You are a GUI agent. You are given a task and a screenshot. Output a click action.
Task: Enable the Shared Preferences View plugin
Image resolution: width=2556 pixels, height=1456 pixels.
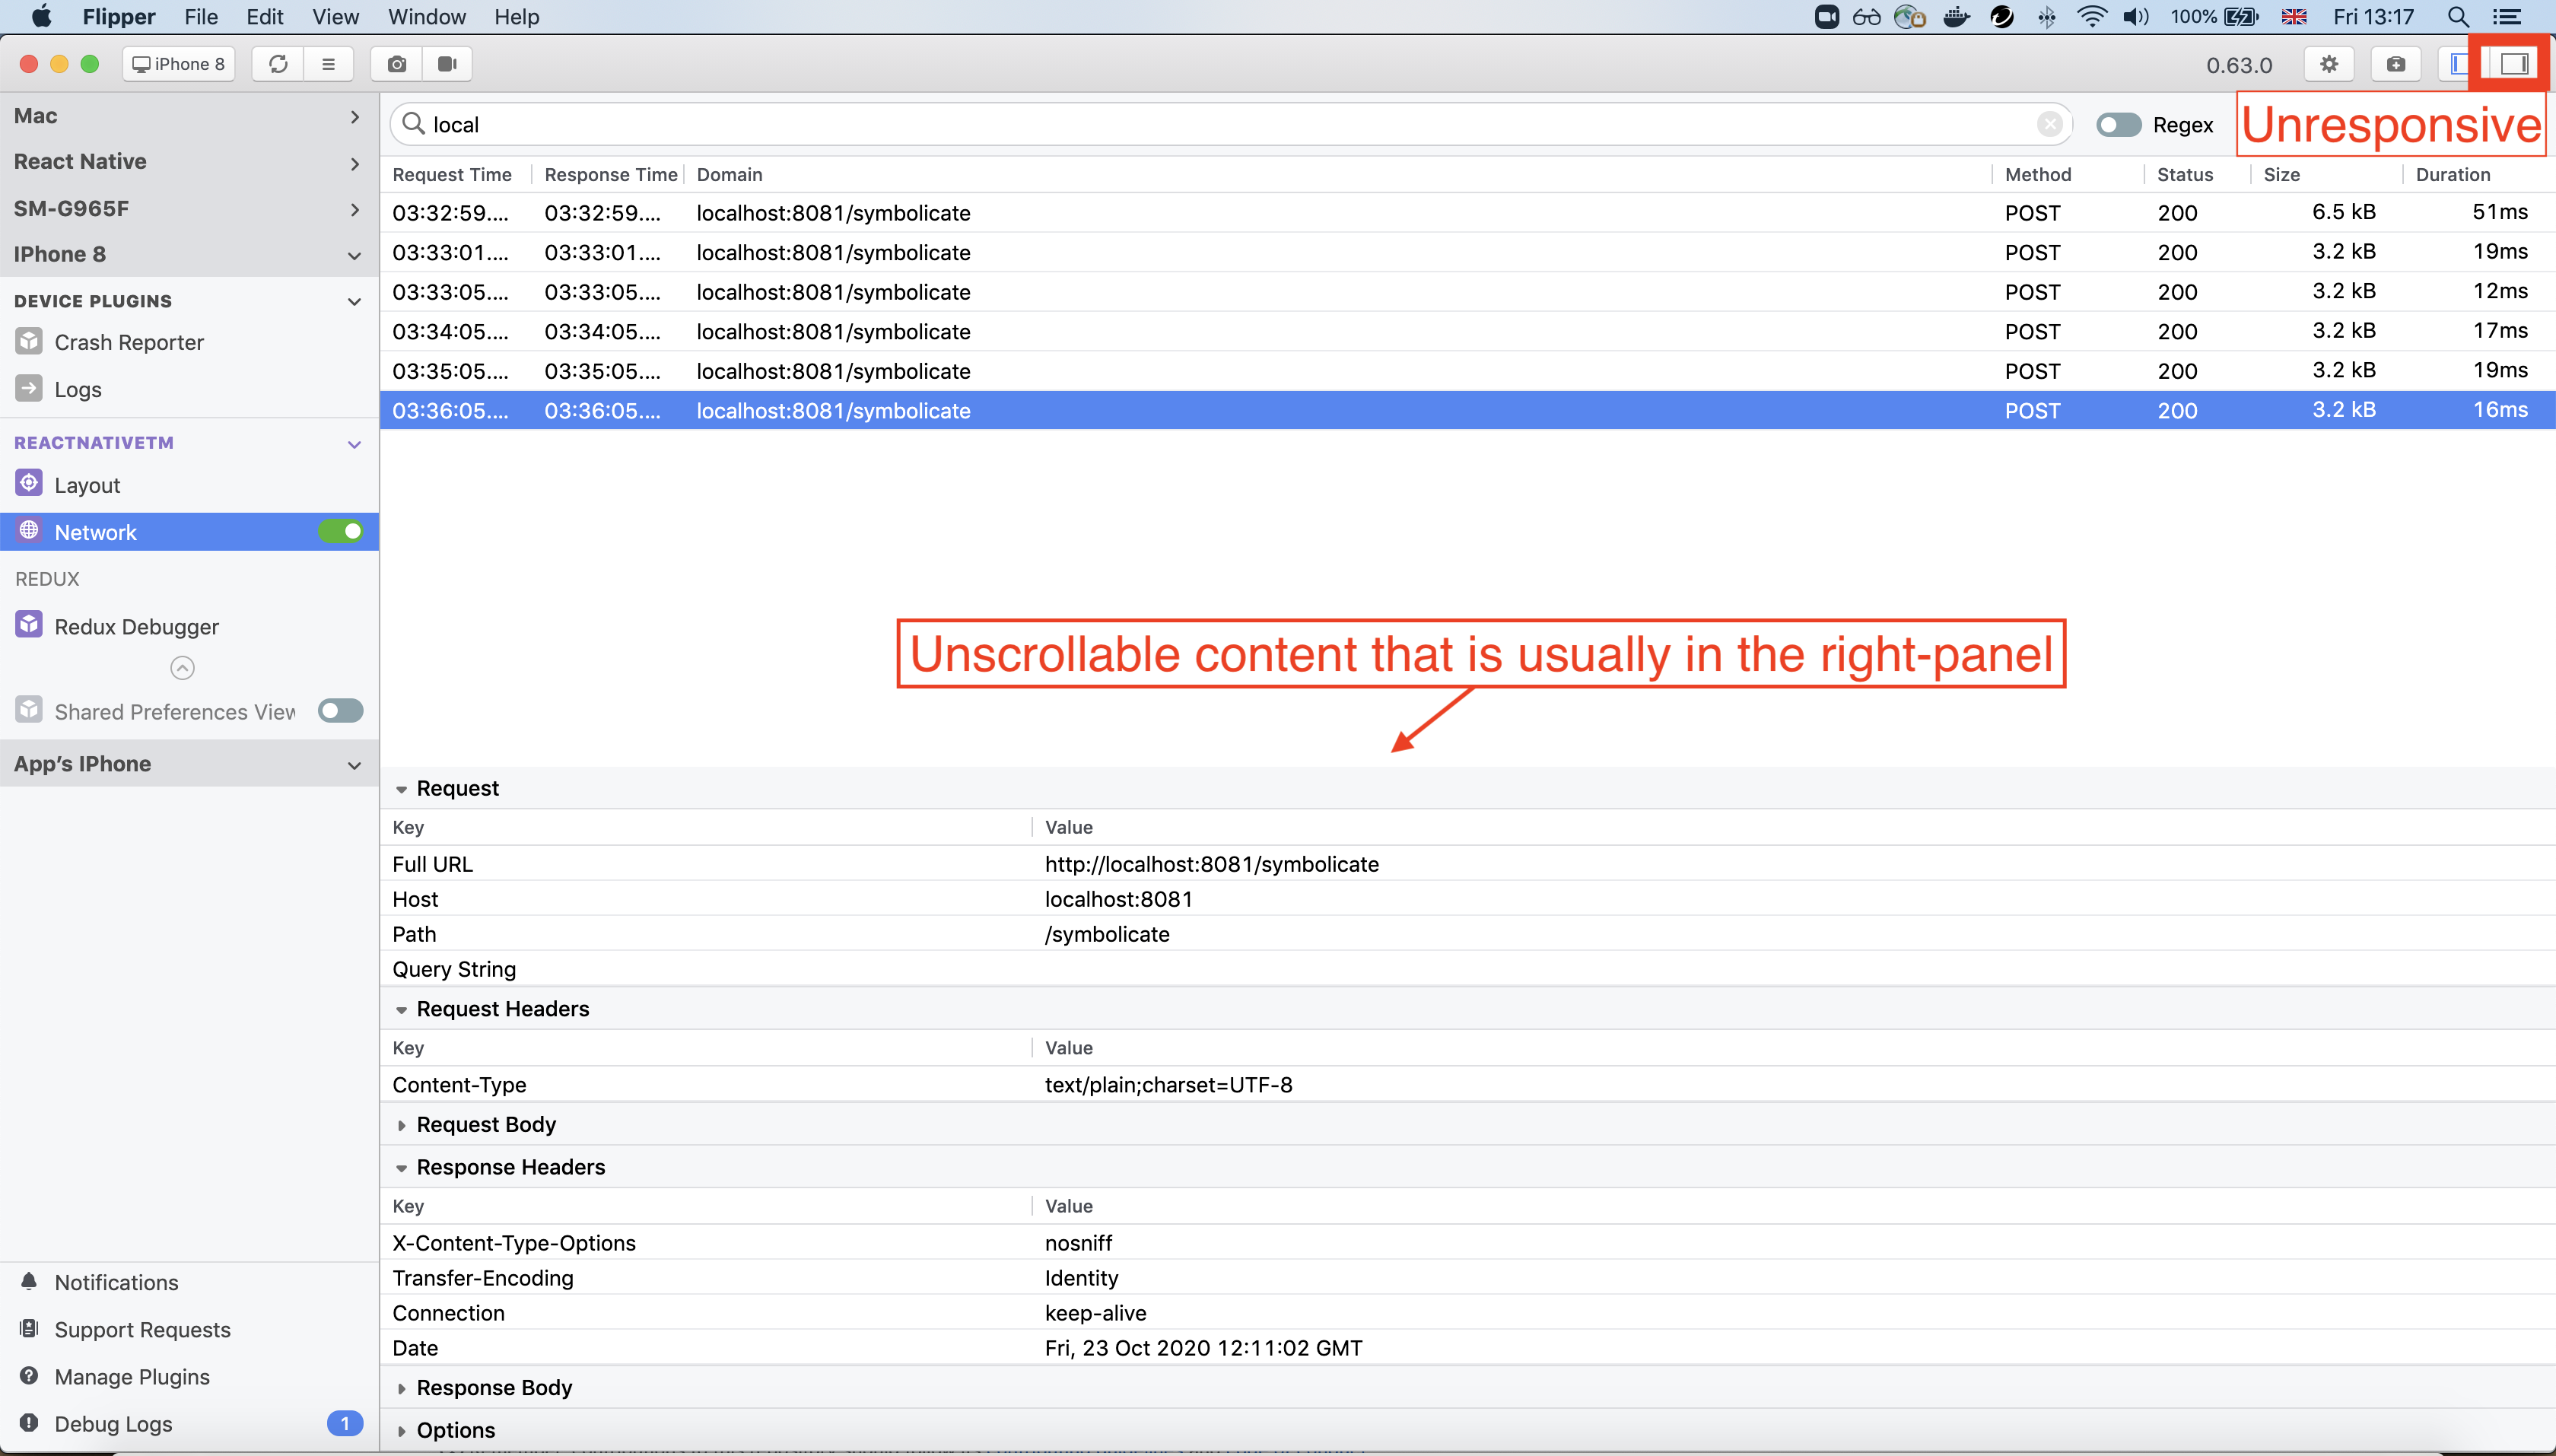coord(340,710)
